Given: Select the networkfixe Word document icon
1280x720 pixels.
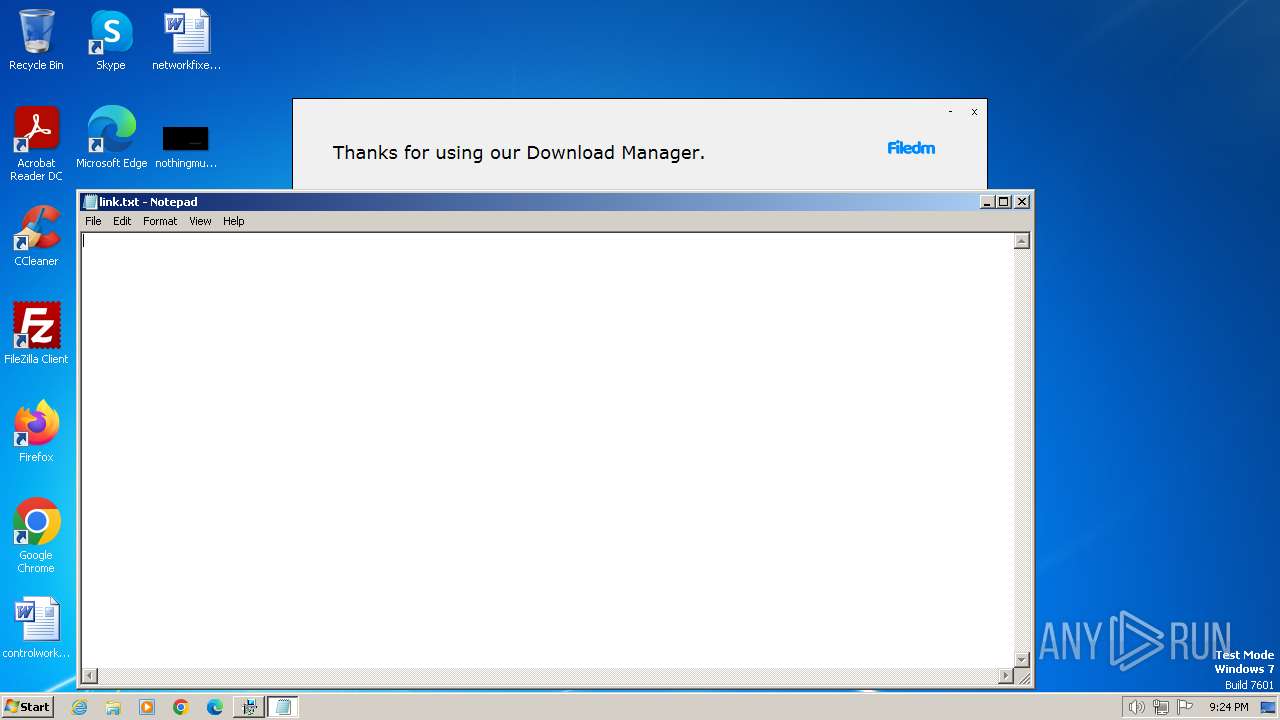Looking at the screenshot, I should click(186, 40).
